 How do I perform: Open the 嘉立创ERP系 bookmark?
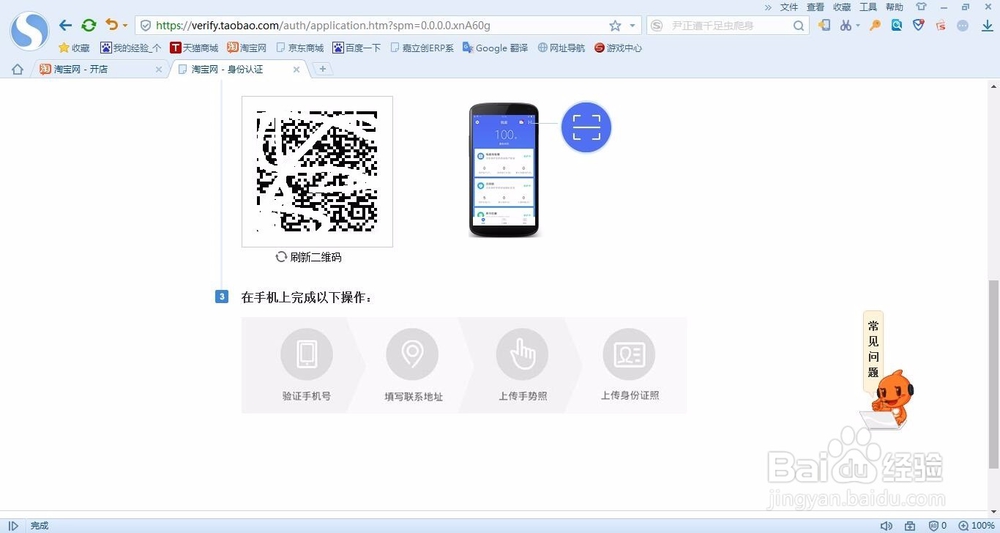(422, 48)
